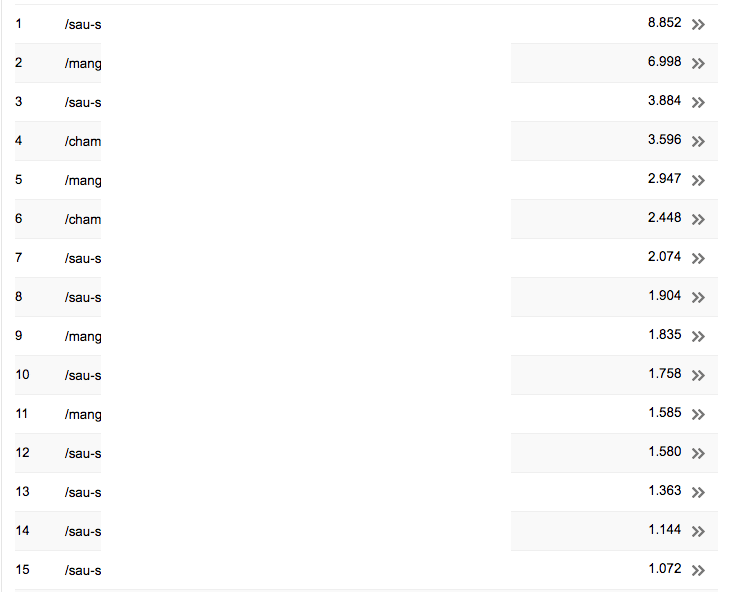Click double-arrow icon beside 2.074
Screen dimensions: 741x592
click(x=698, y=258)
